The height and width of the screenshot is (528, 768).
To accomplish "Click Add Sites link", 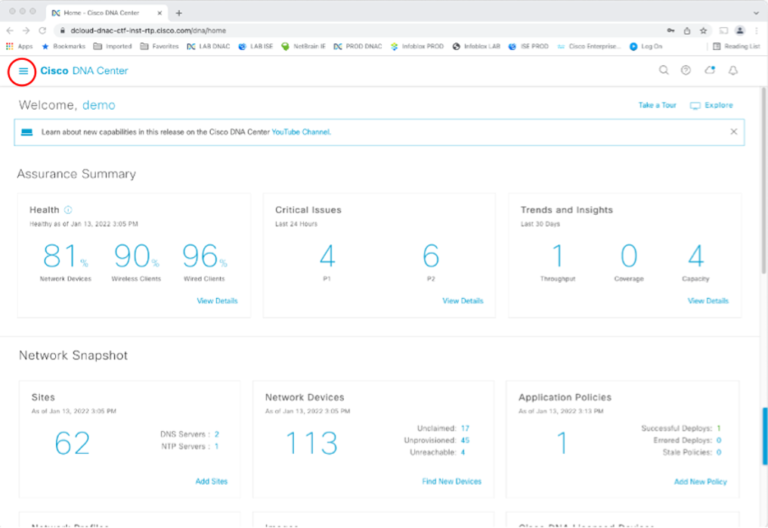I will pyautogui.click(x=212, y=481).
